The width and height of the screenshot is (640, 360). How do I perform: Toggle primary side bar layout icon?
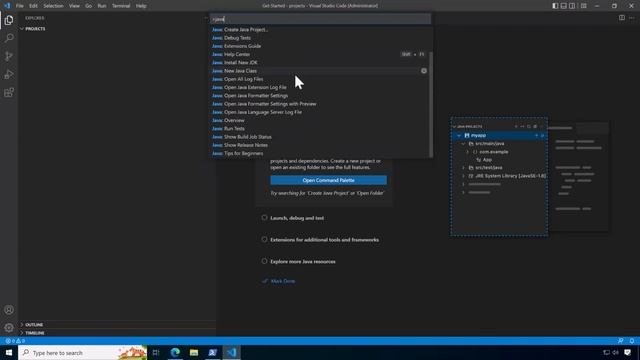tap(555, 6)
